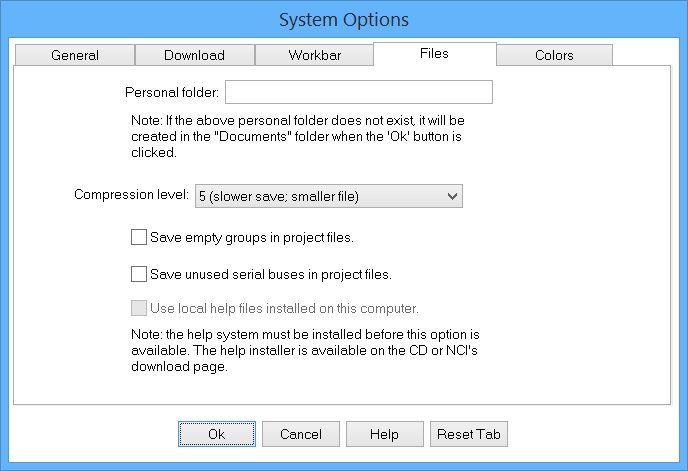Click the active Files tab
Screen dimensions: 688x471
[x=434, y=54]
